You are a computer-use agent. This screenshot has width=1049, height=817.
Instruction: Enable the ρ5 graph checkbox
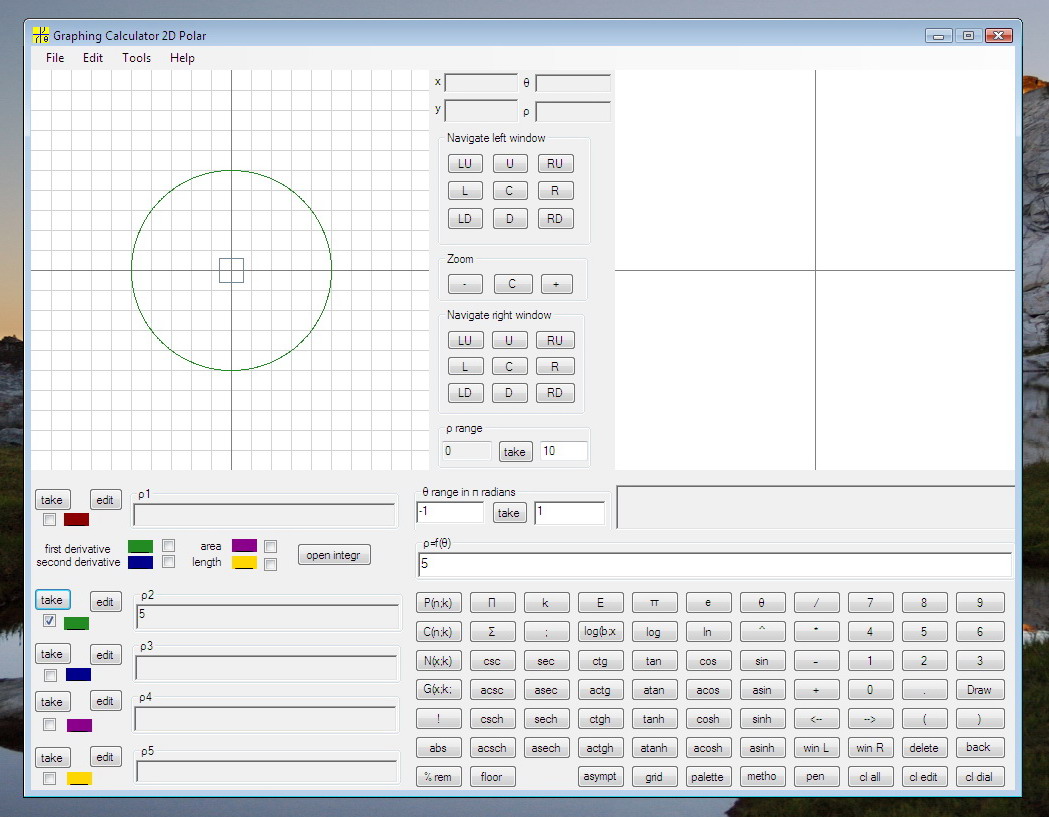click(x=50, y=778)
